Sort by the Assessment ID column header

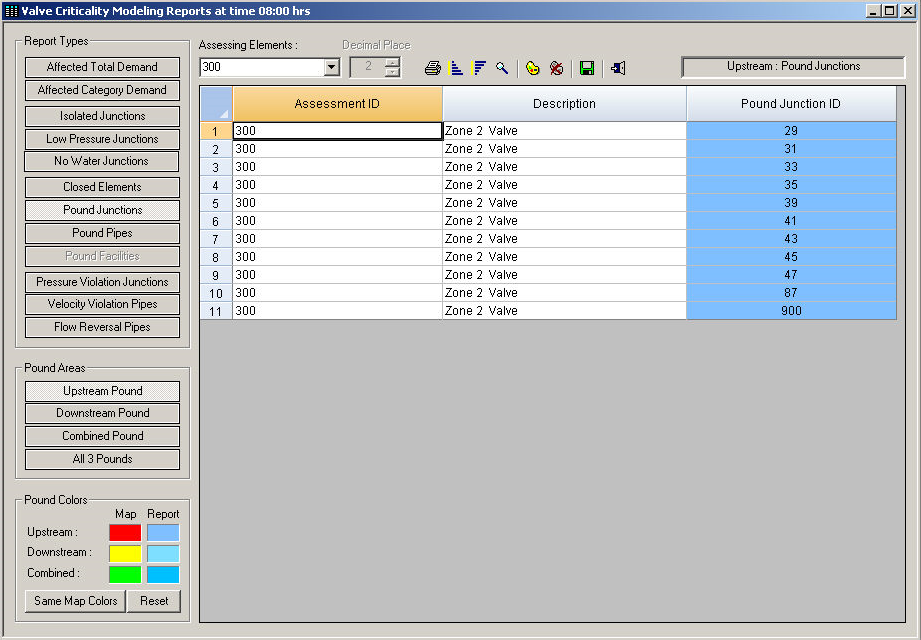click(x=337, y=104)
